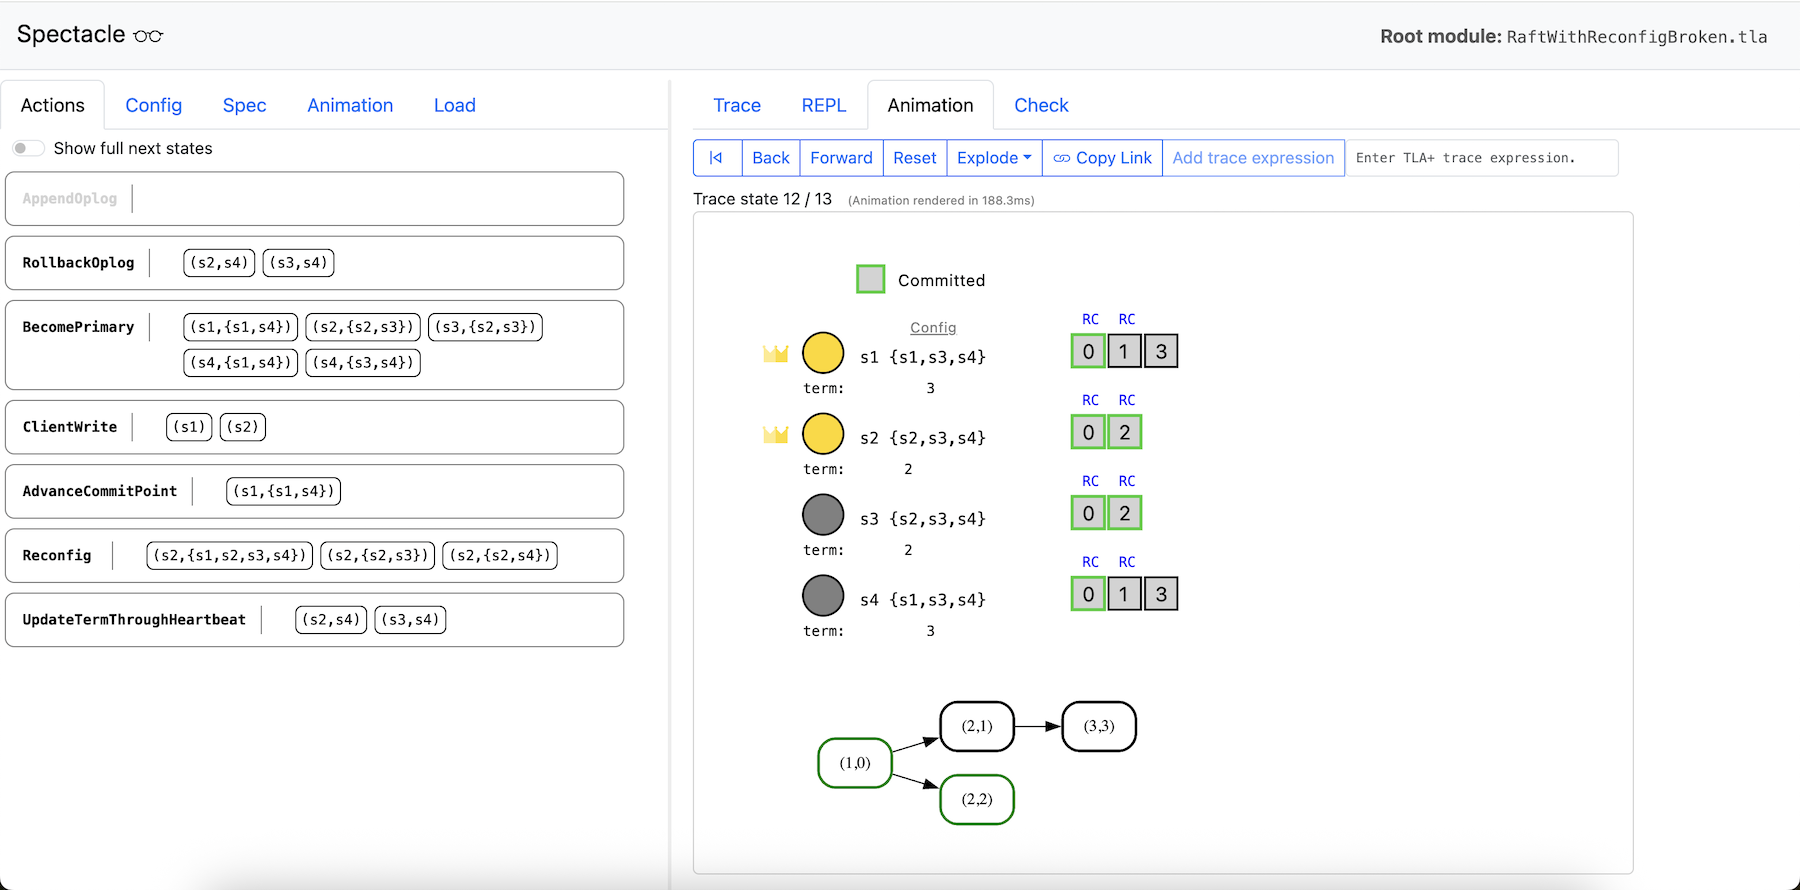The image size is (1800, 890).
Task: Click the Copy Link button
Action: 1102,158
